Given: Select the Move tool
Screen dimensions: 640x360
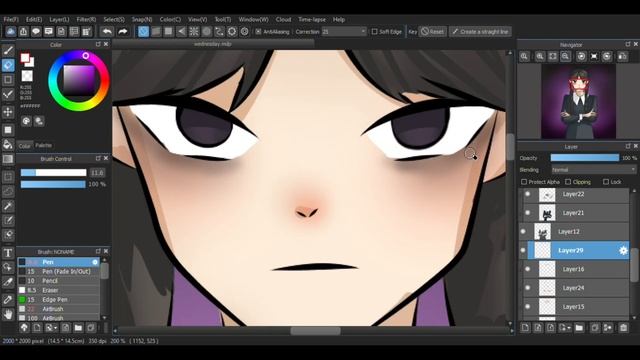Looking at the screenshot, I should (x=8, y=112).
